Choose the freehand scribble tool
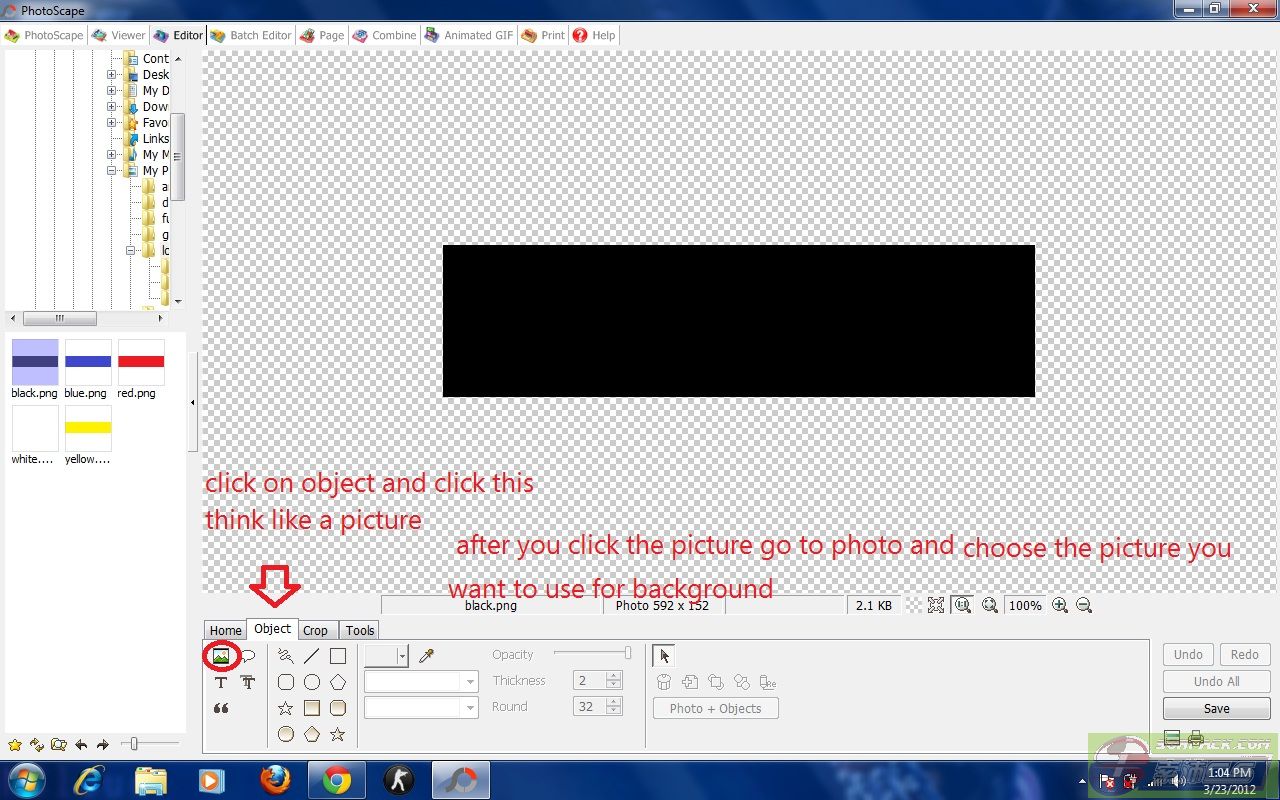This screenshot has height=800, width=1280. pos(286,656)
